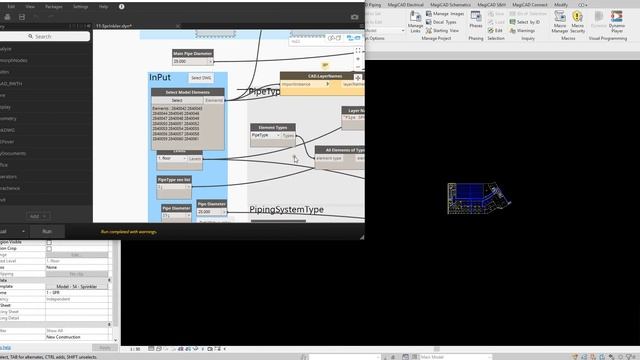This screenshot has height=360, width=640.
Task: Open Phases dialog icon
Action: pyautogui.click(x=476, y=19)
